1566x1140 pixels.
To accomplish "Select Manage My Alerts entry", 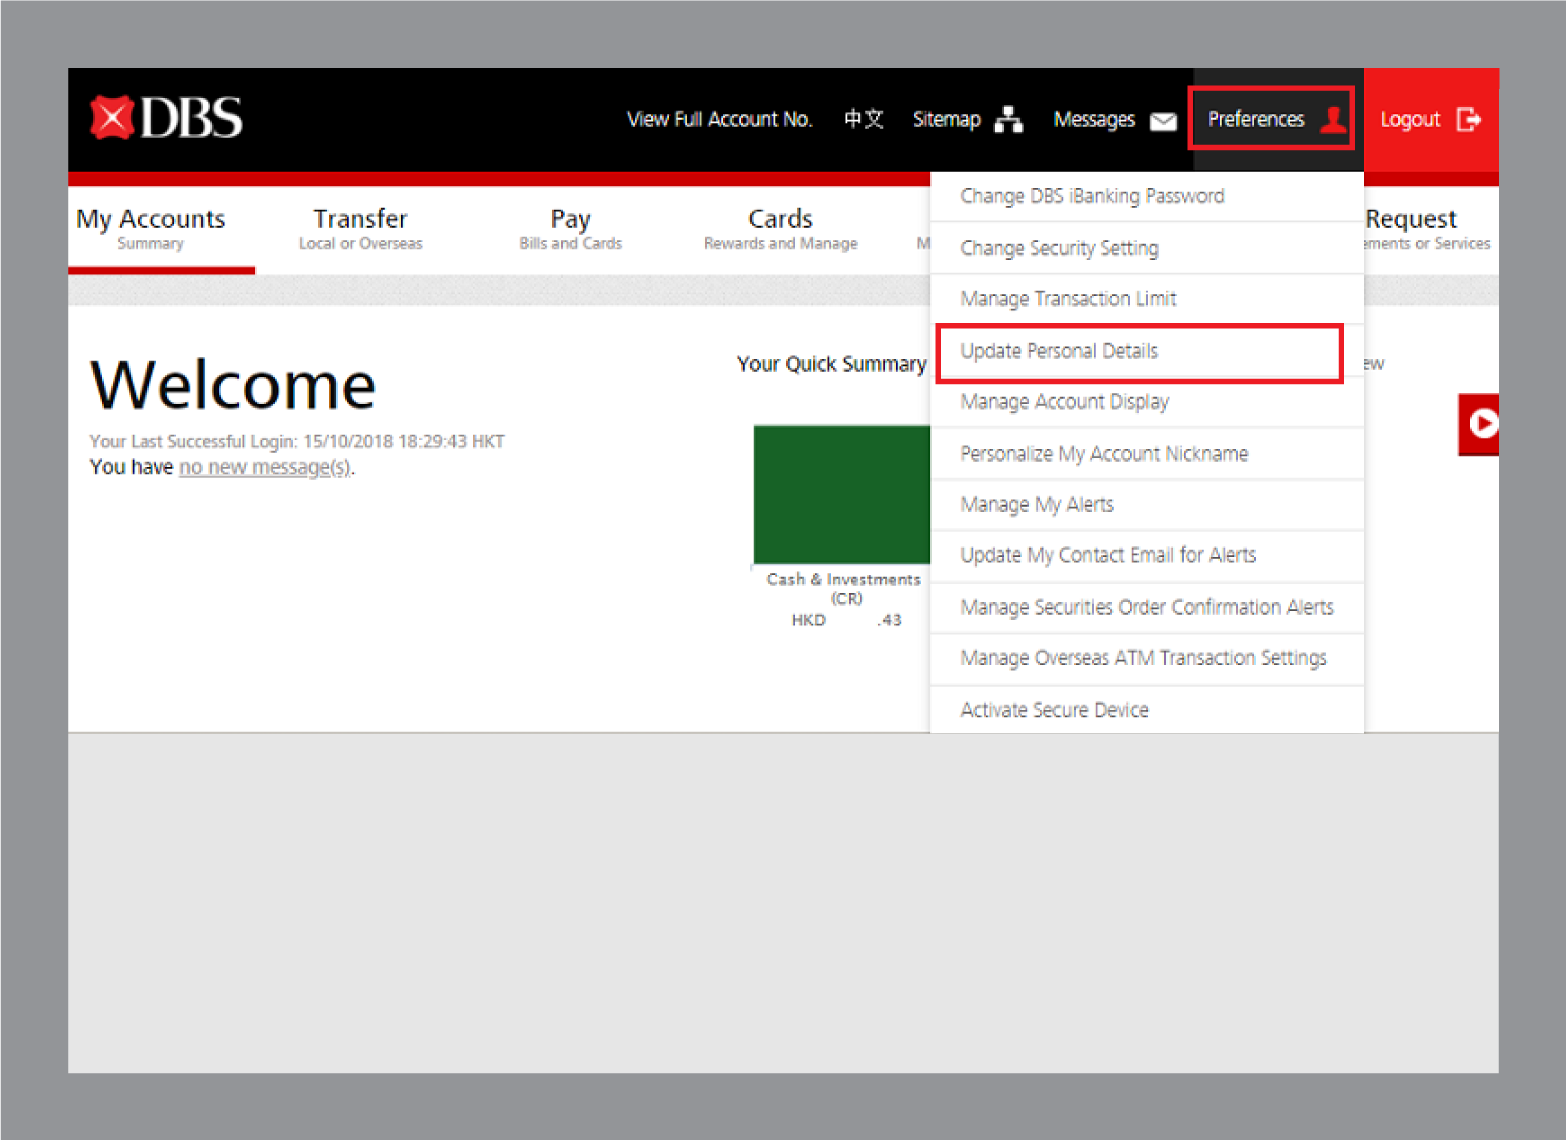I will (1037, 505).
